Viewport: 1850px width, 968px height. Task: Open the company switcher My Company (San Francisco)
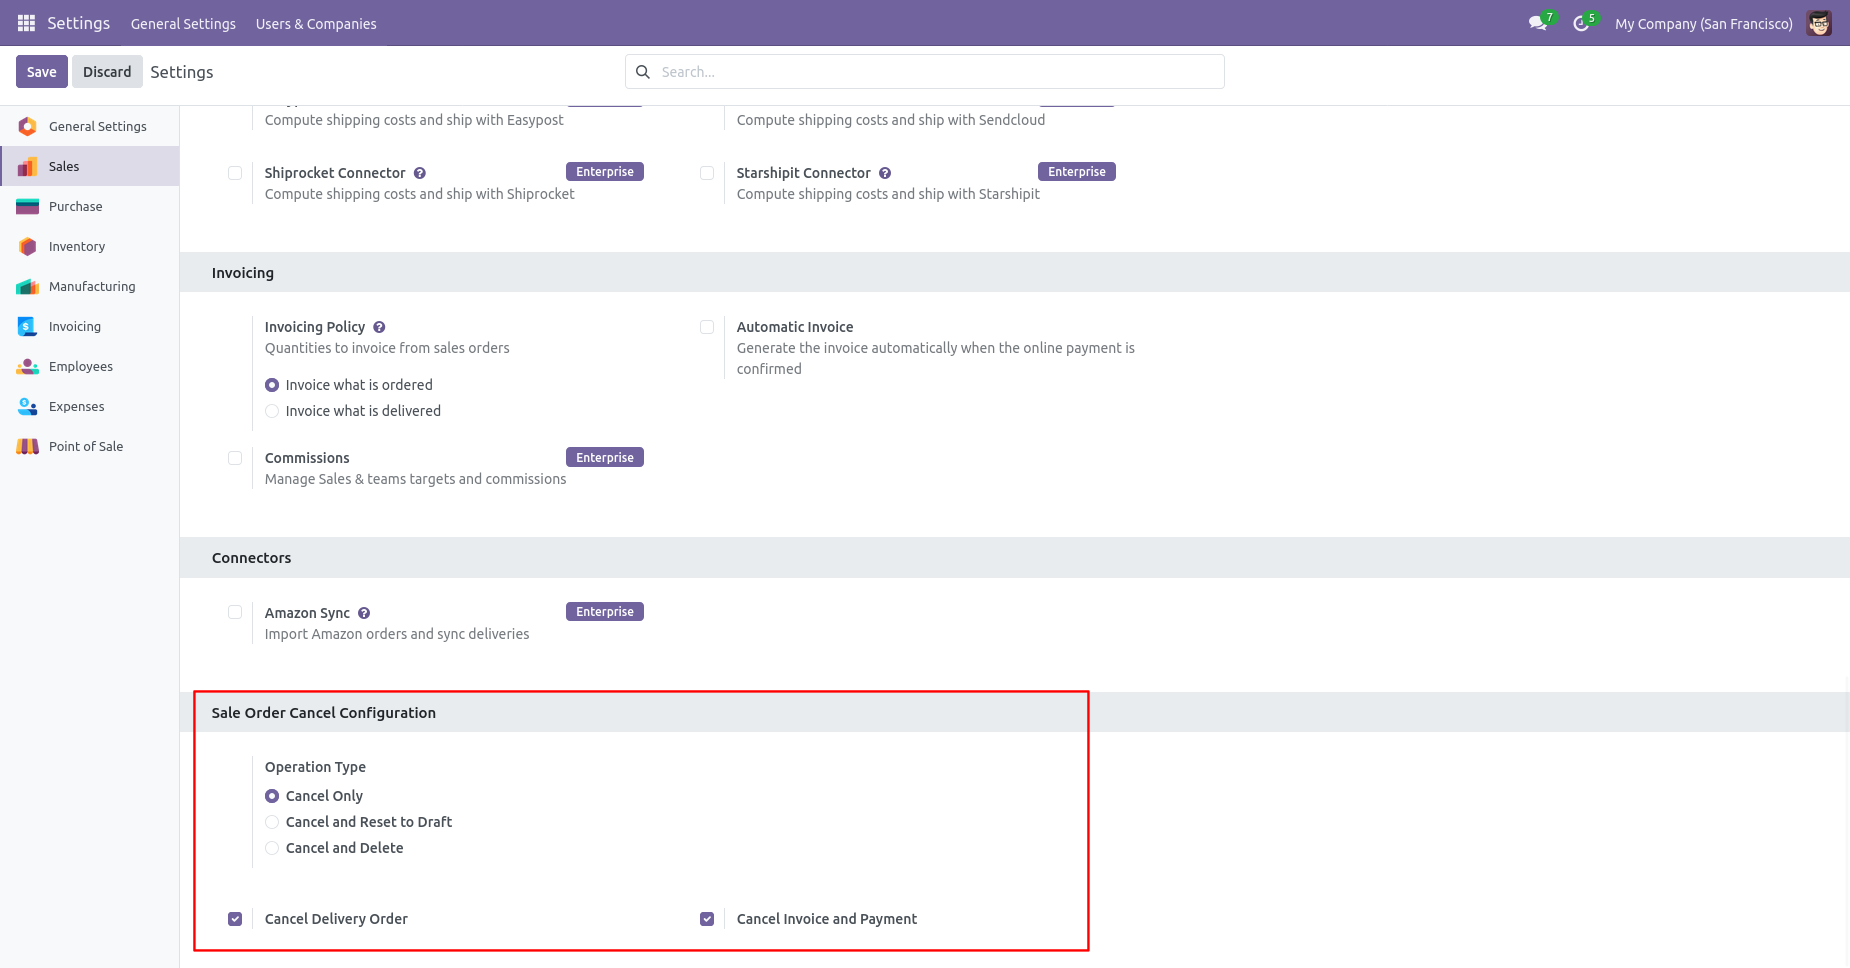(x=1703, y=24)
